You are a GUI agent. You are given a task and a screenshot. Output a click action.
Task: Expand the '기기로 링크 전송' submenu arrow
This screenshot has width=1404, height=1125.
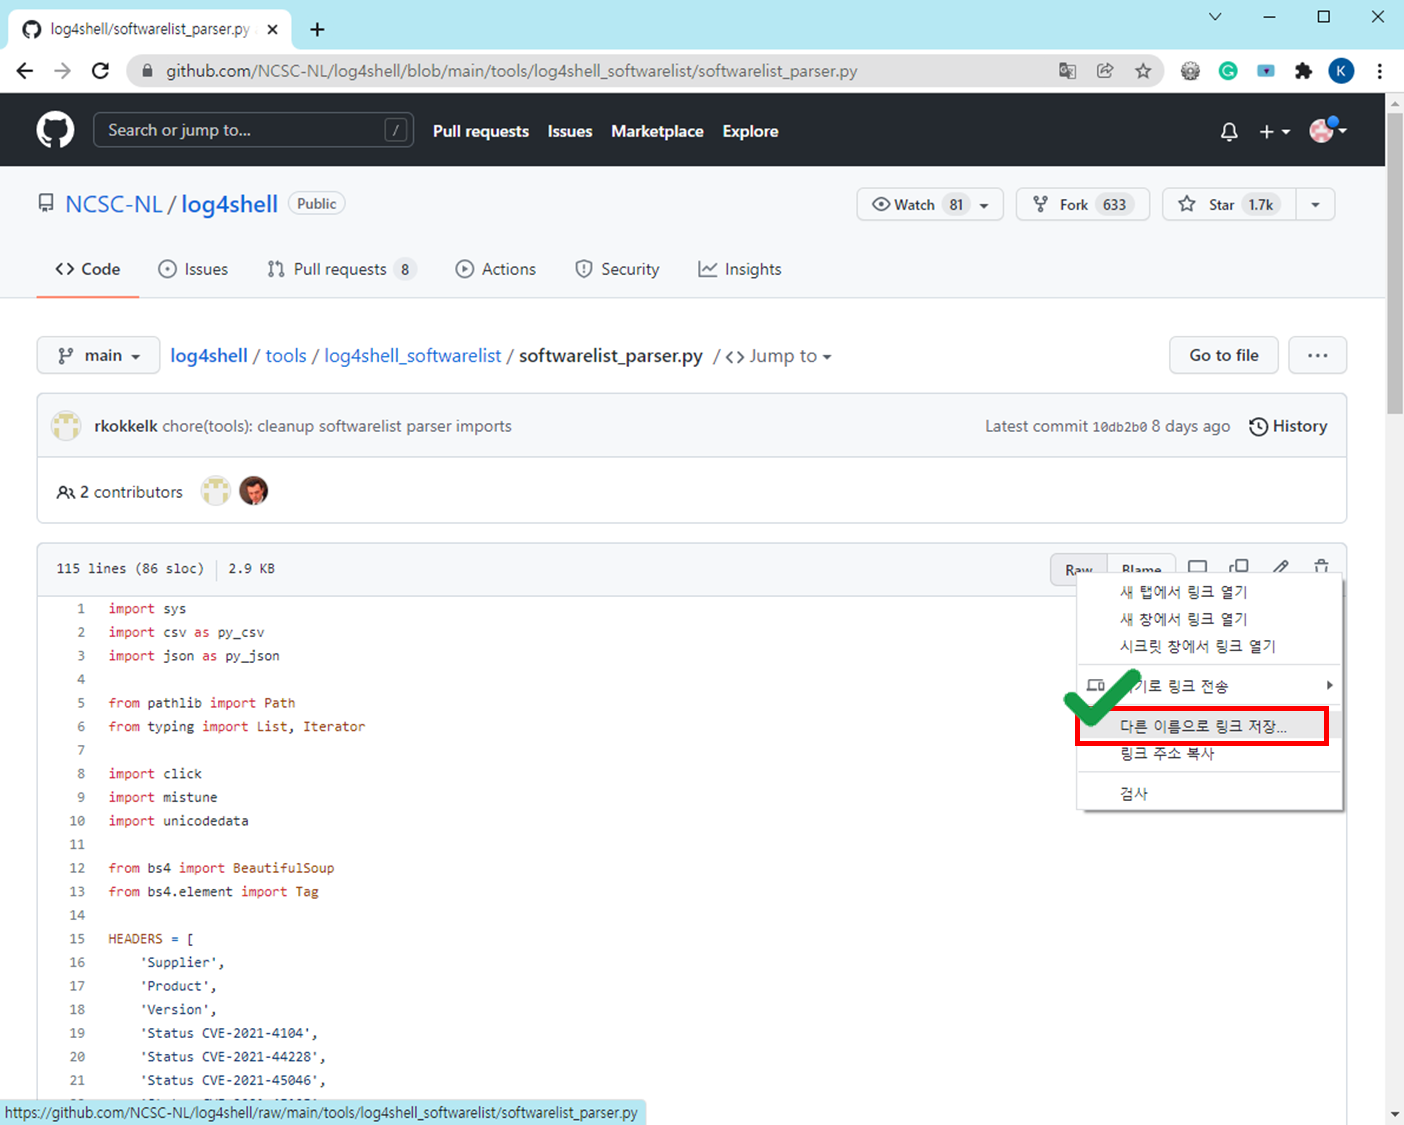[1329, 685]
